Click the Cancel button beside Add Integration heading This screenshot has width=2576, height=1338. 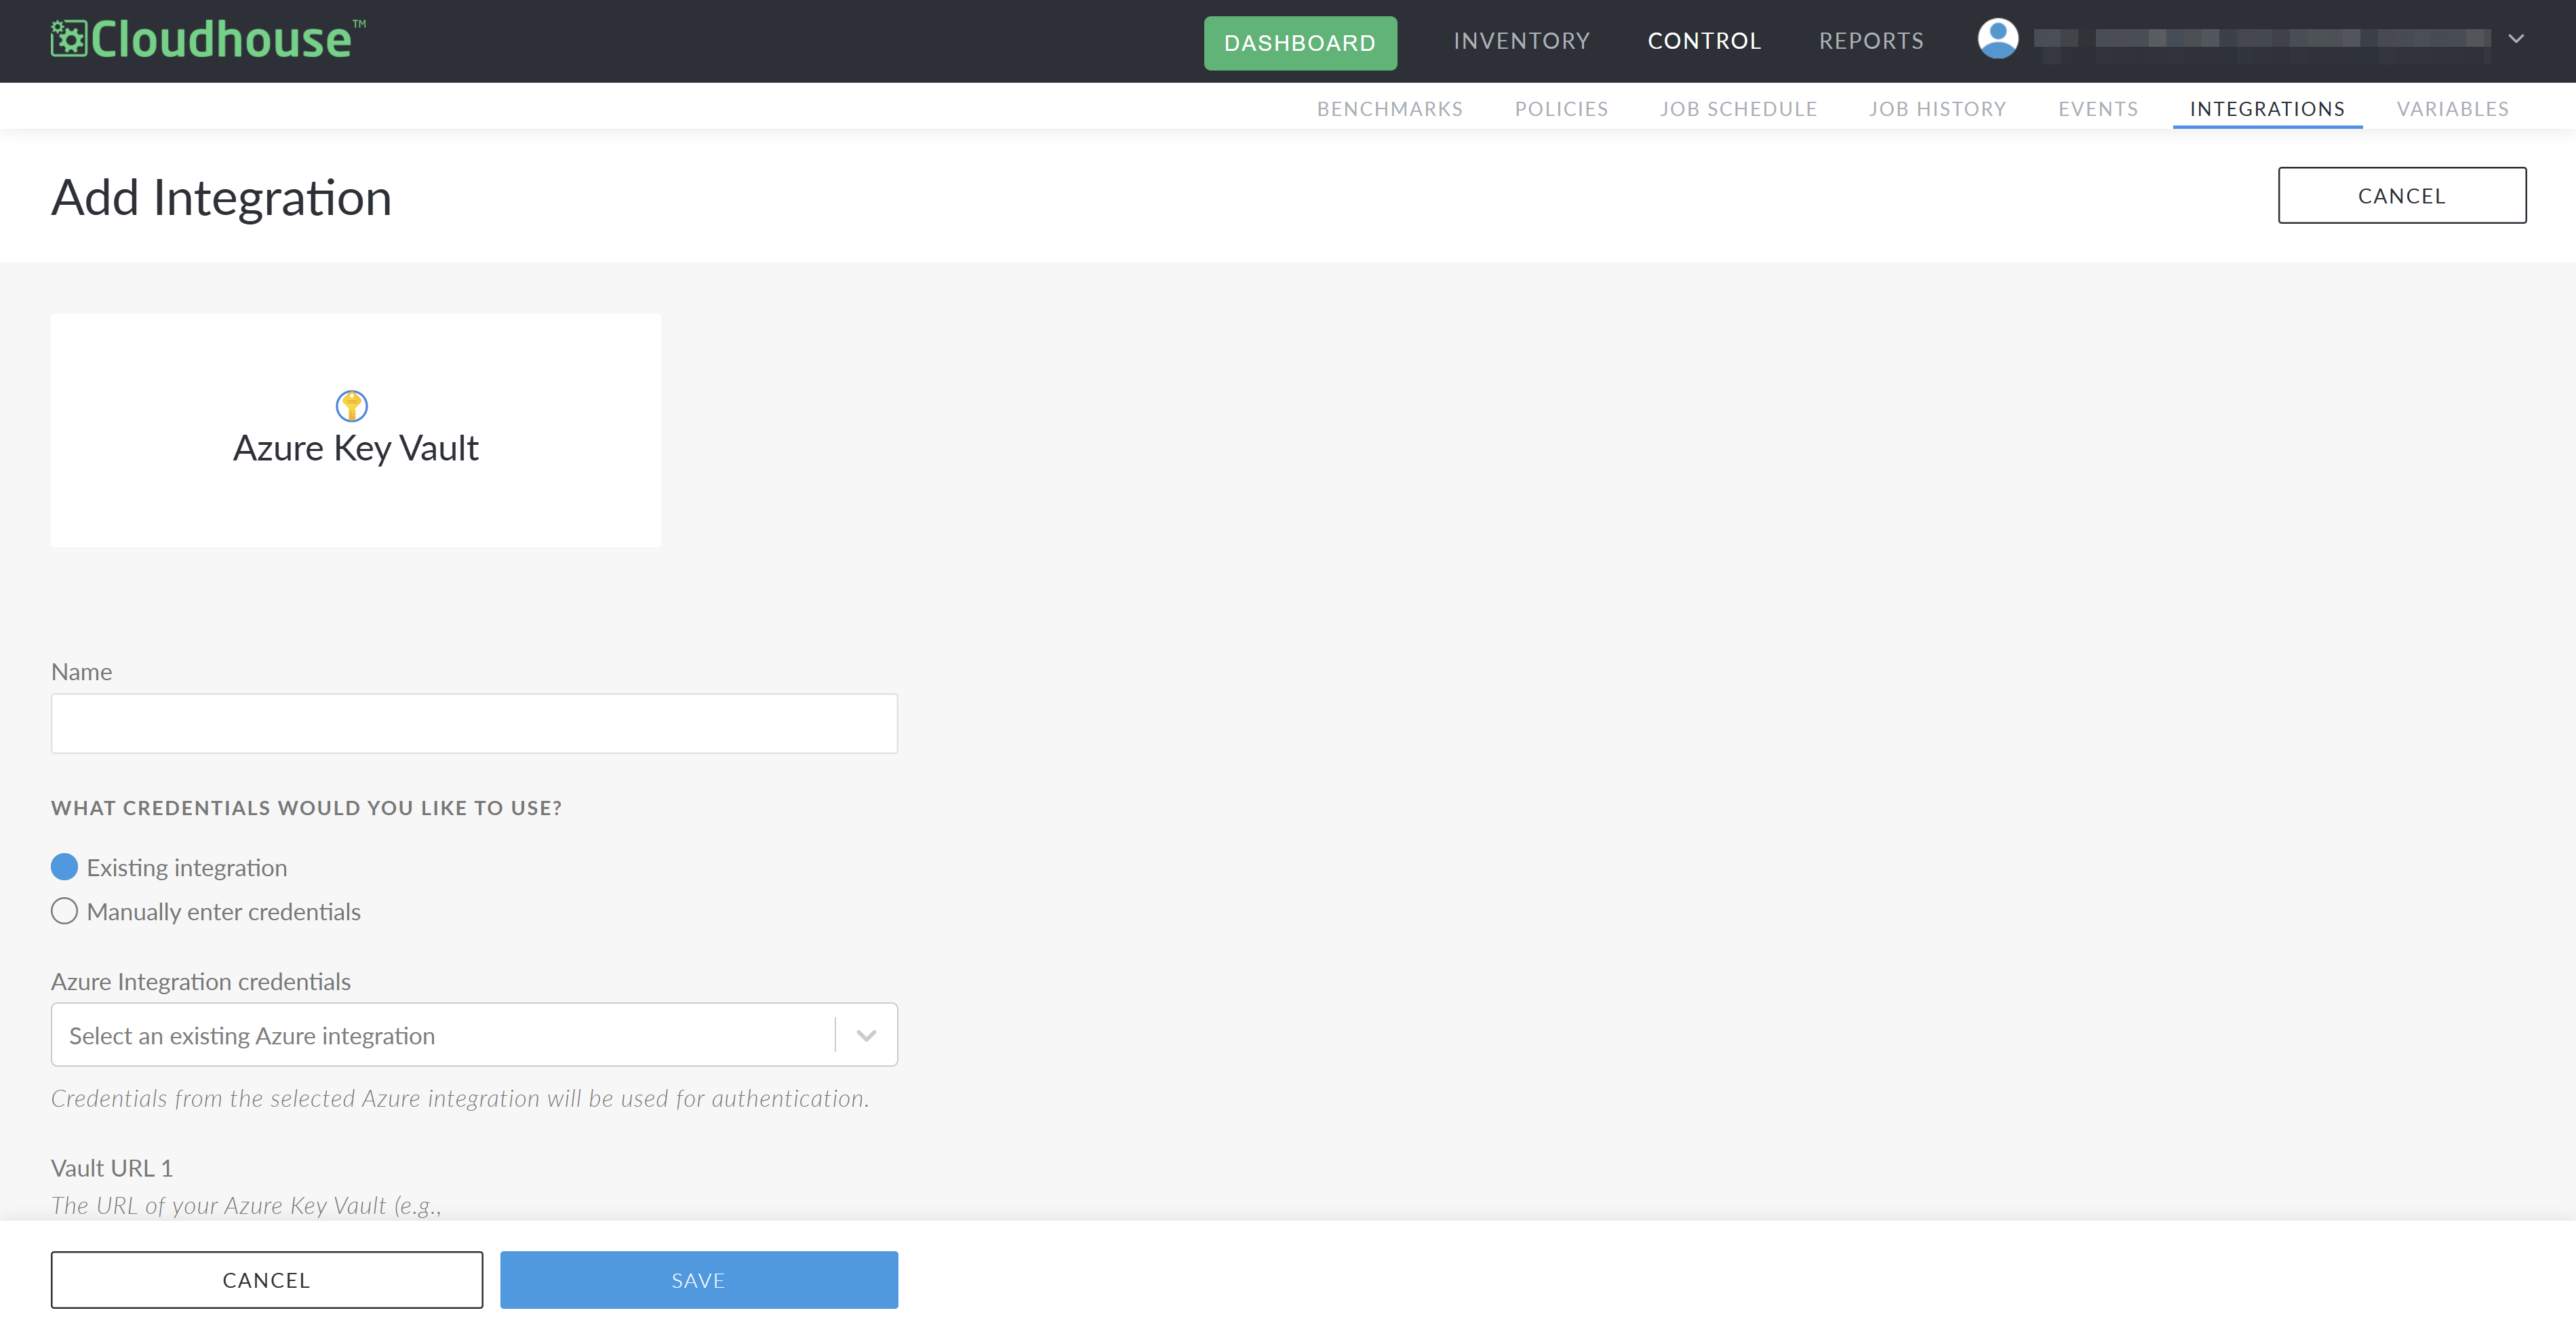click(2402, 195)
